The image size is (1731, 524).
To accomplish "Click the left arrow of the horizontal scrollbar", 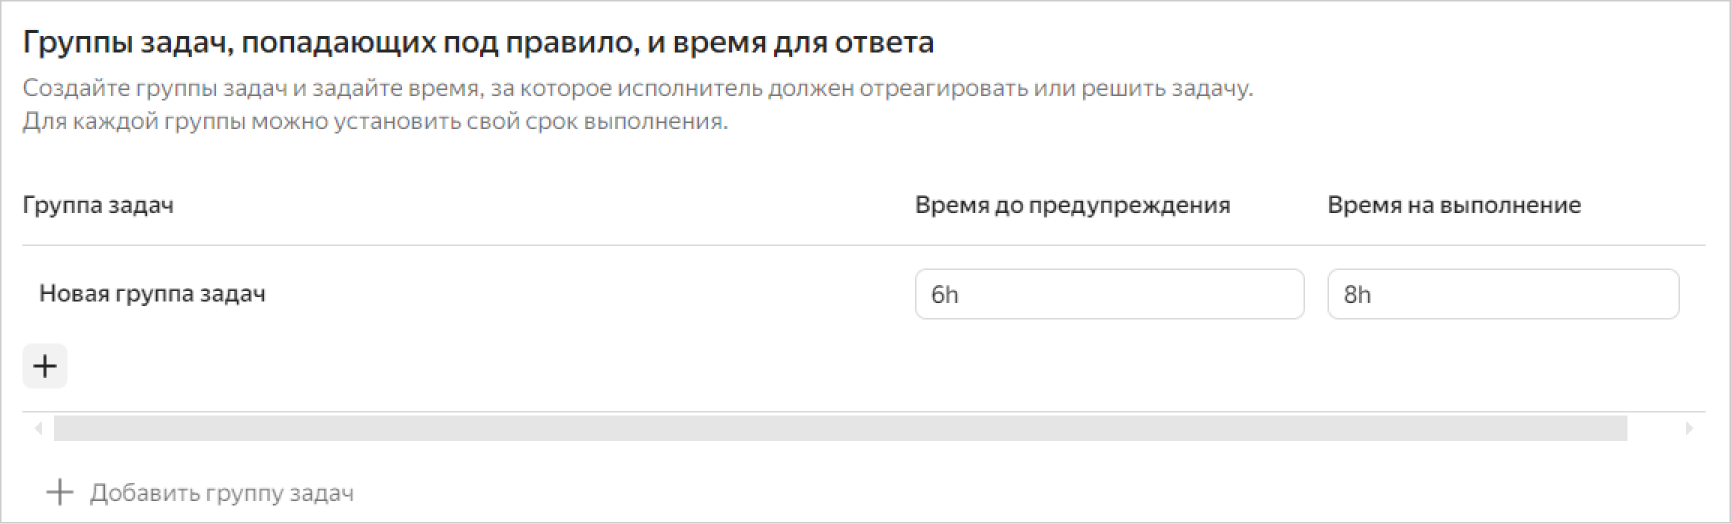I will point(38,428).
